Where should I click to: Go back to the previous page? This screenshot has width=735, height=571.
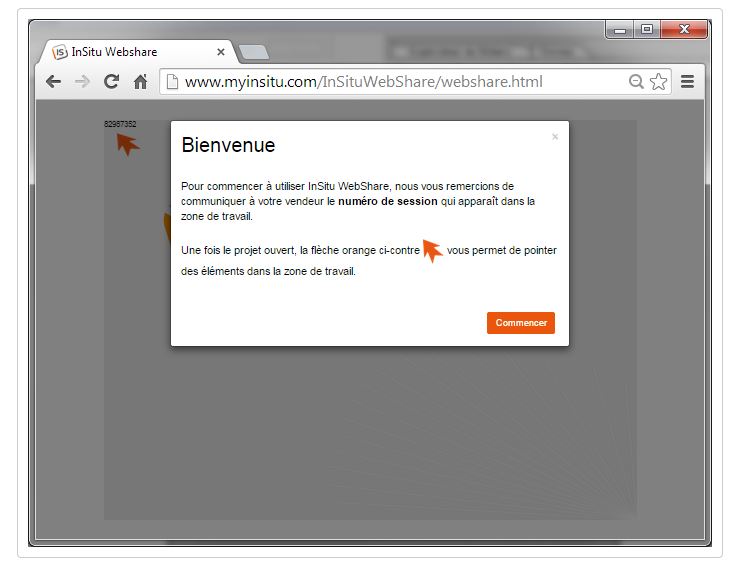[x=53, y=82]
